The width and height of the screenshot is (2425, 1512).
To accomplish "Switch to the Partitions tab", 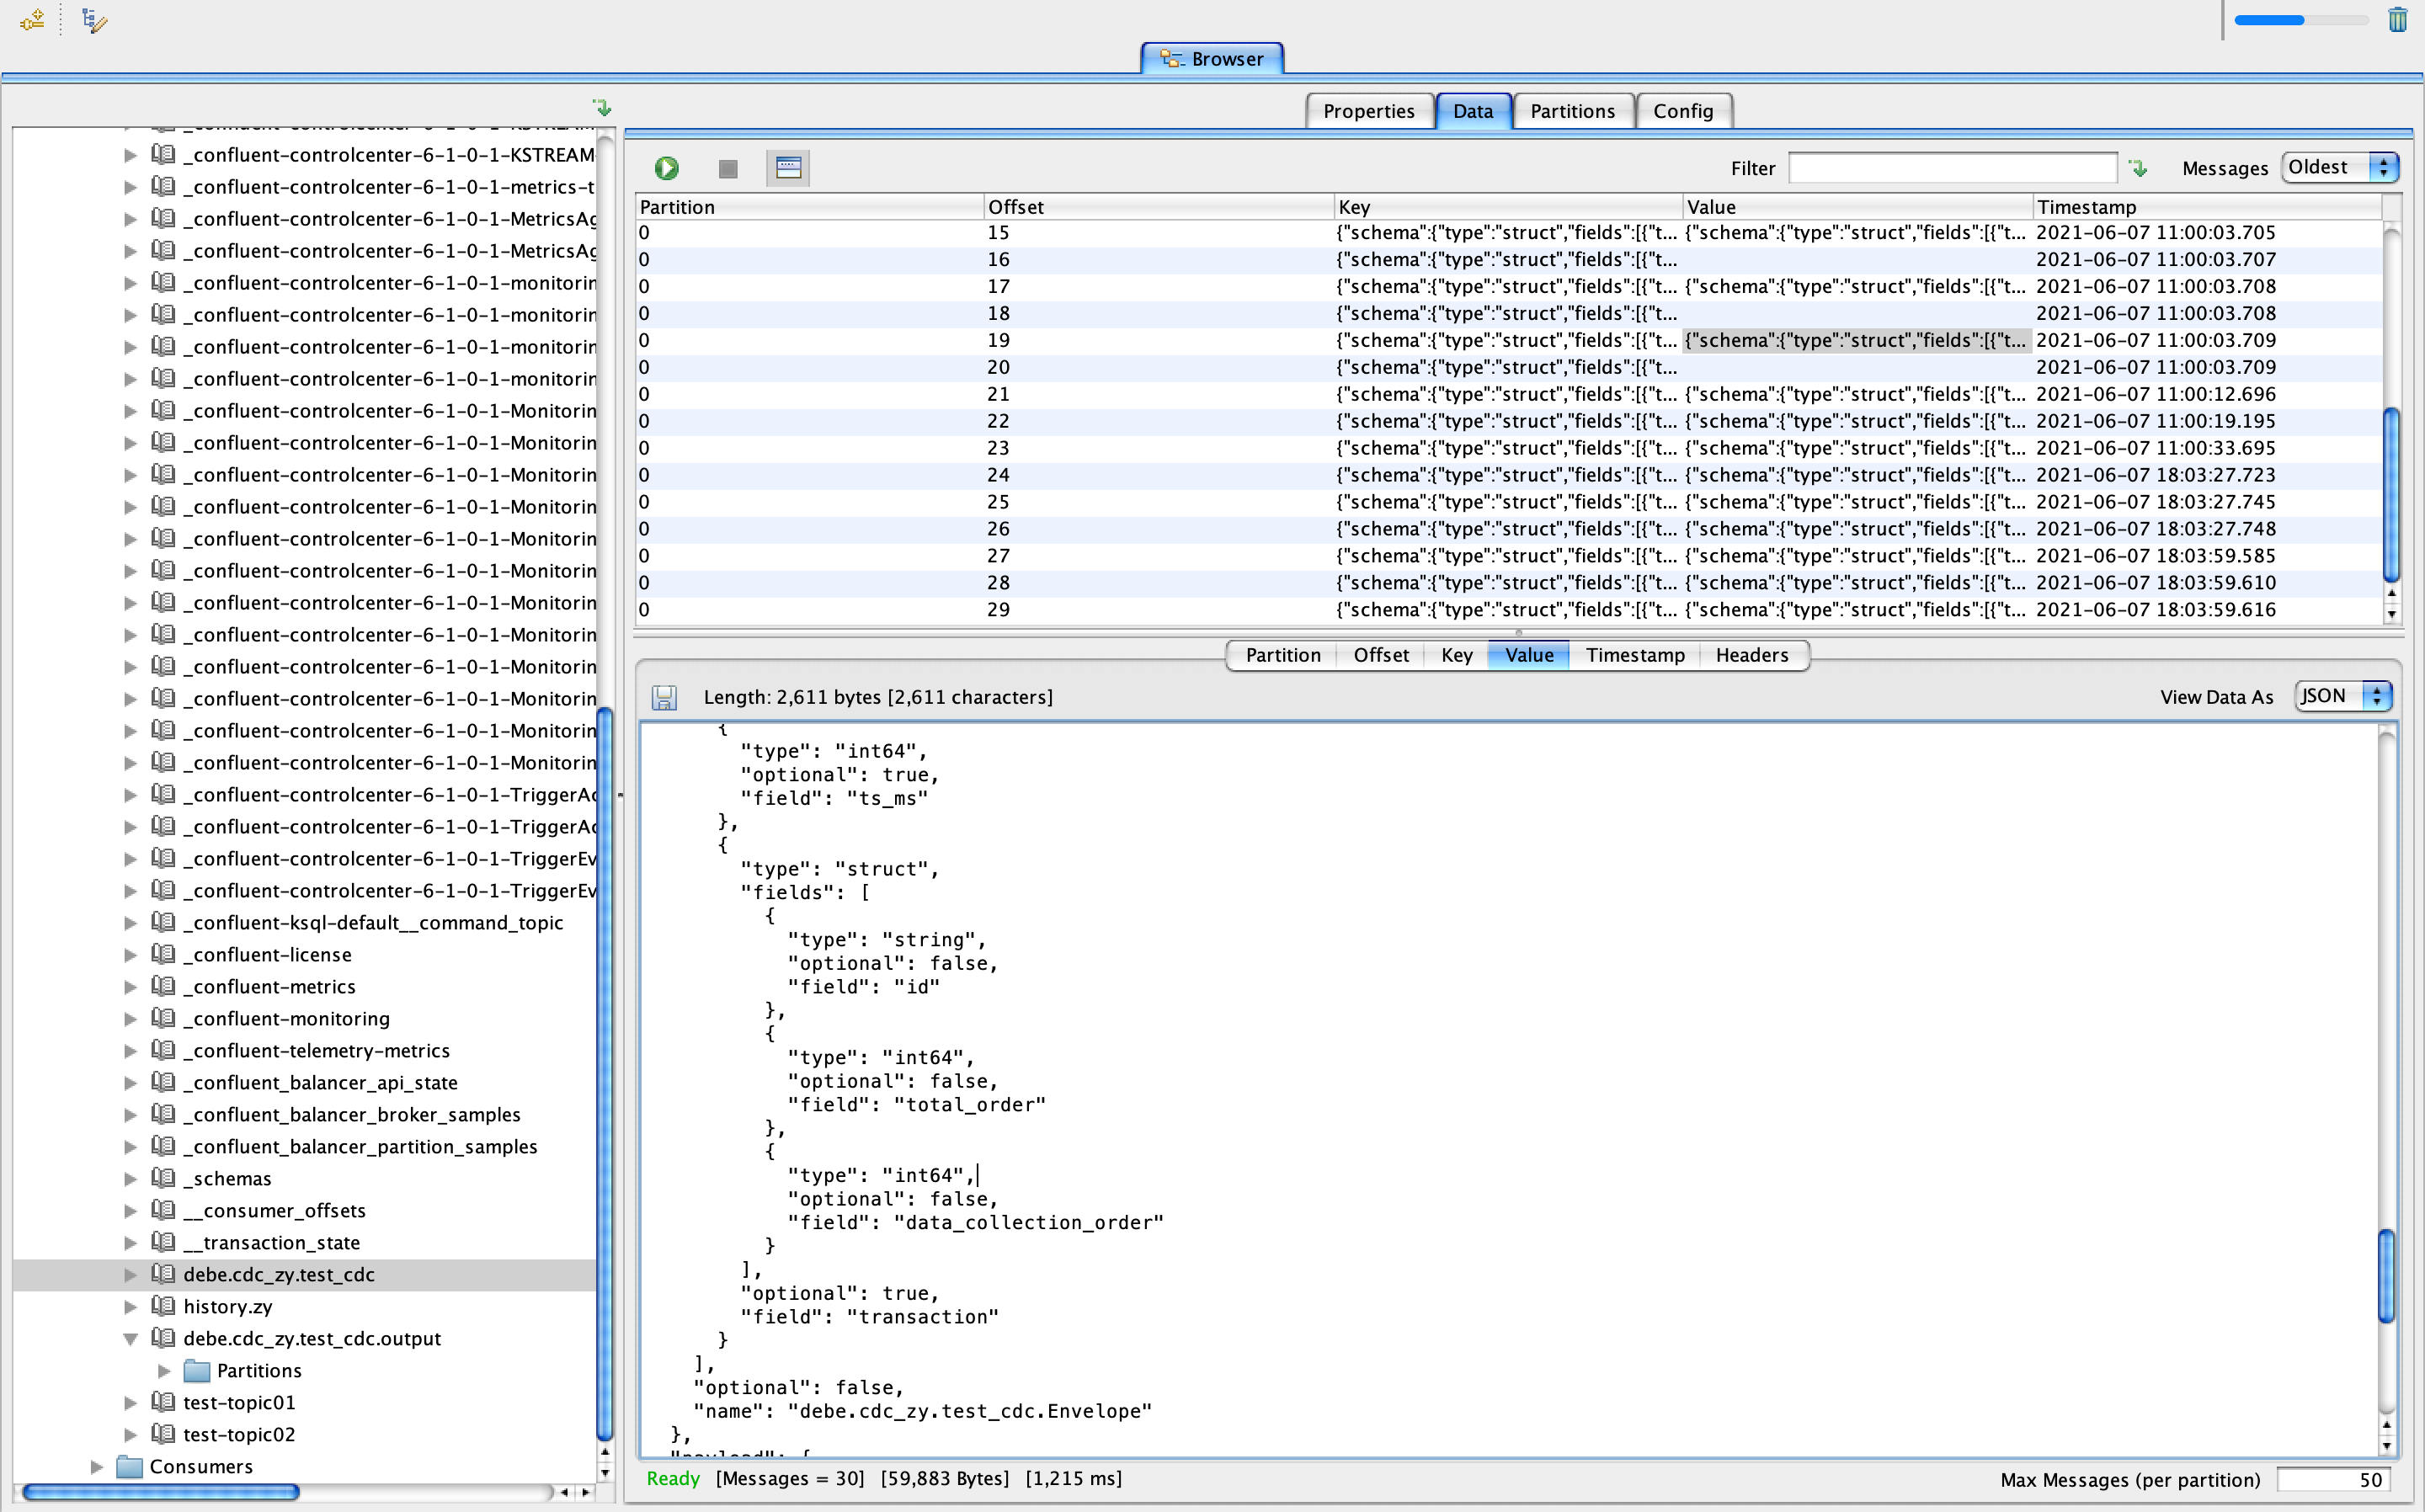I will 1572,111.
